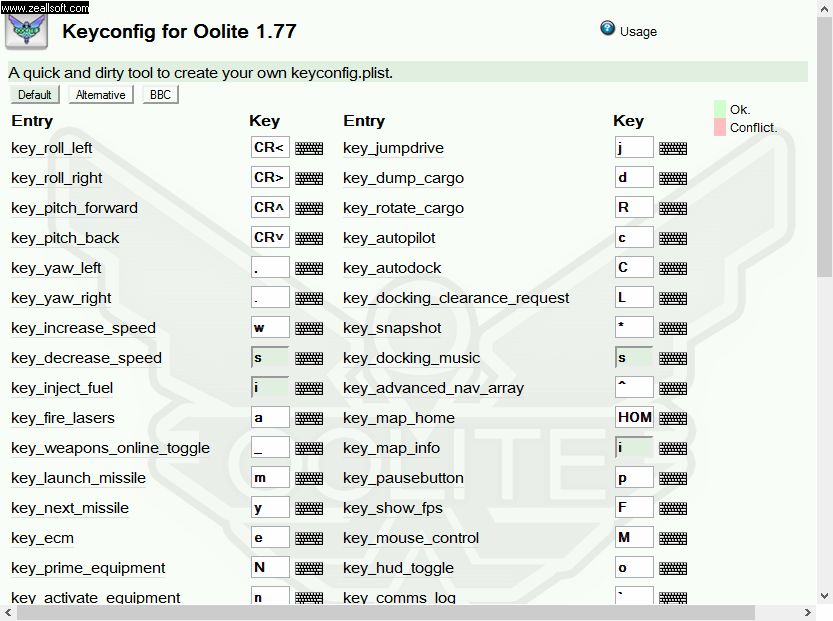This screenshot has height=621, width=833.
Task: Click keyboard icon beside key_jumpdrive
Action: click(673, 149)
